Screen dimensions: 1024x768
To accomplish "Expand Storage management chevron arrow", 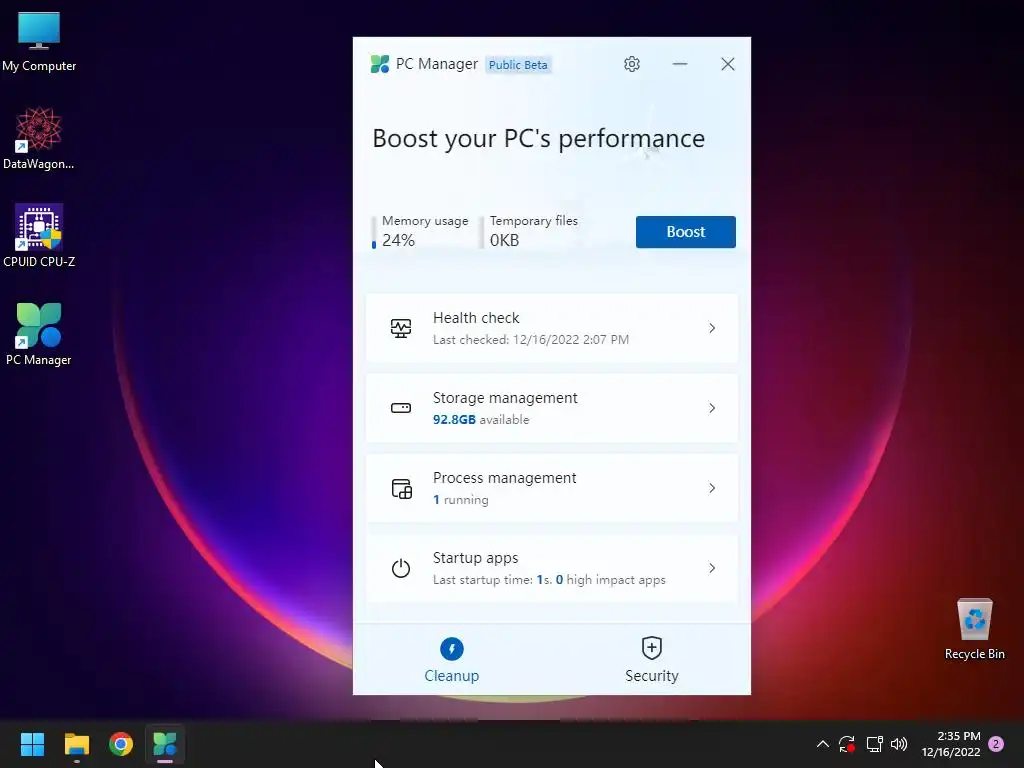I will (712, 408).
